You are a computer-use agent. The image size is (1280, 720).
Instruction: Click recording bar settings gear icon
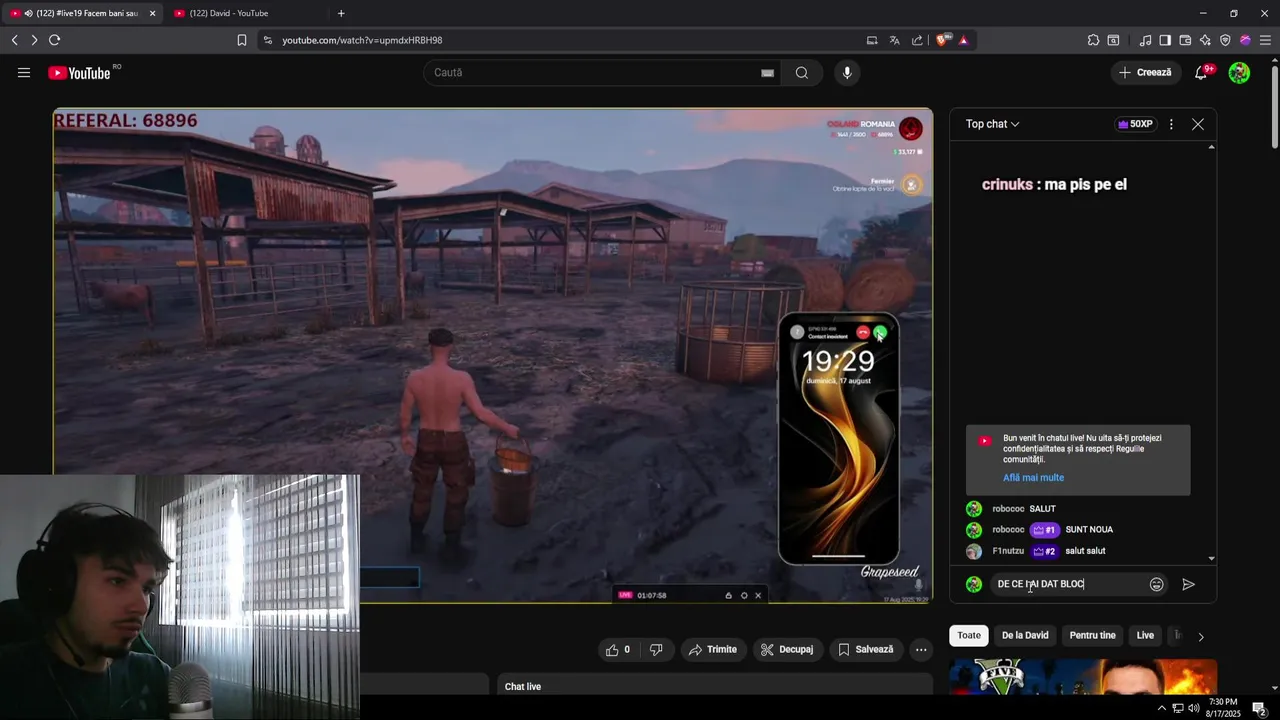tap(743, 595)
